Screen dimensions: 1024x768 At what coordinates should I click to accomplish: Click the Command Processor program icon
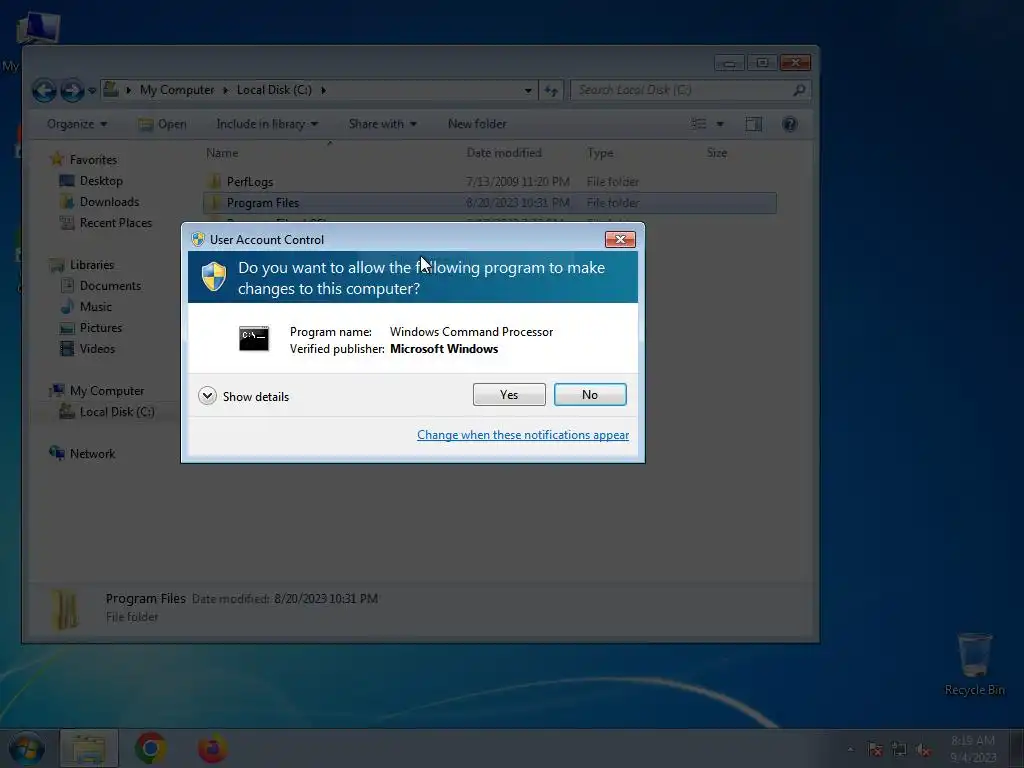pyautogui.click(x=253, y=338)
